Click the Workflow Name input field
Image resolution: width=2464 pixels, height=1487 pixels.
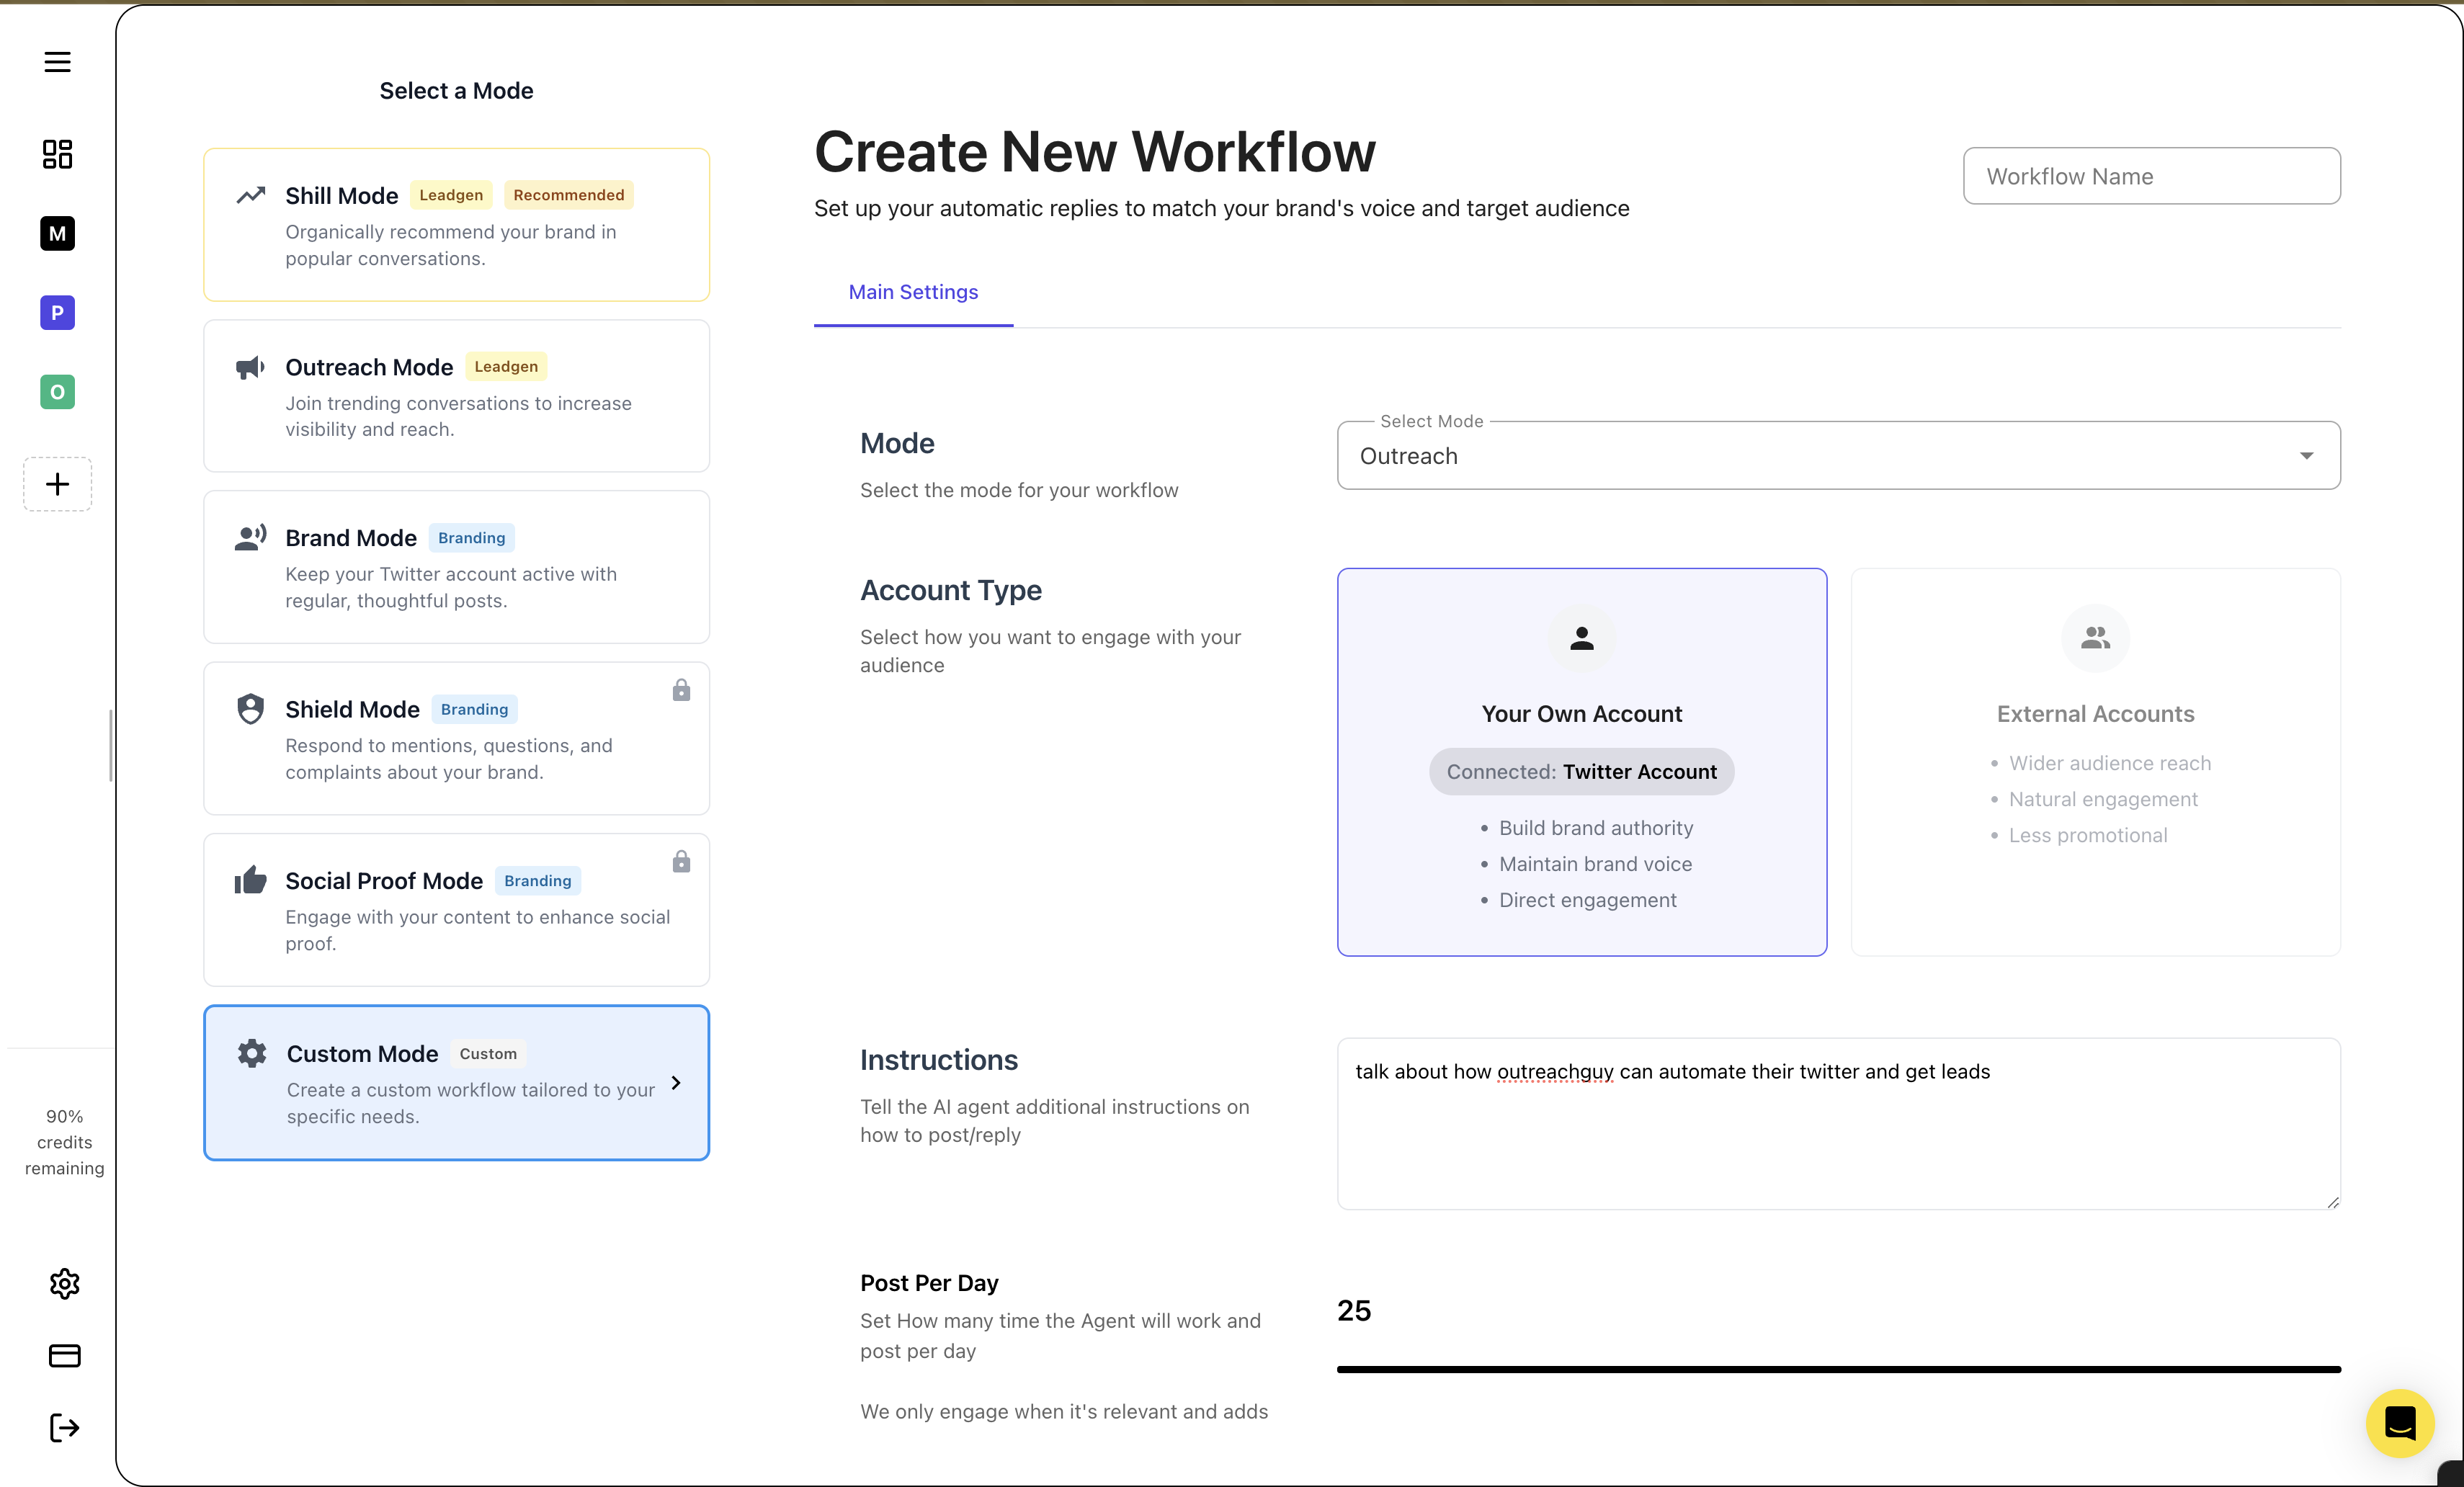[x=2151, y=176]
